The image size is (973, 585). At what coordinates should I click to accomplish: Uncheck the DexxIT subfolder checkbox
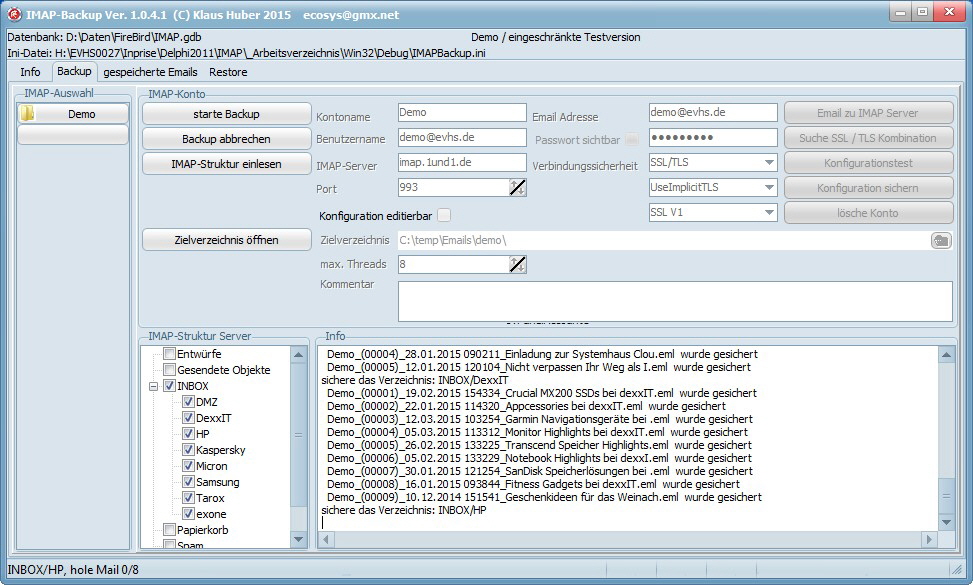188,418
